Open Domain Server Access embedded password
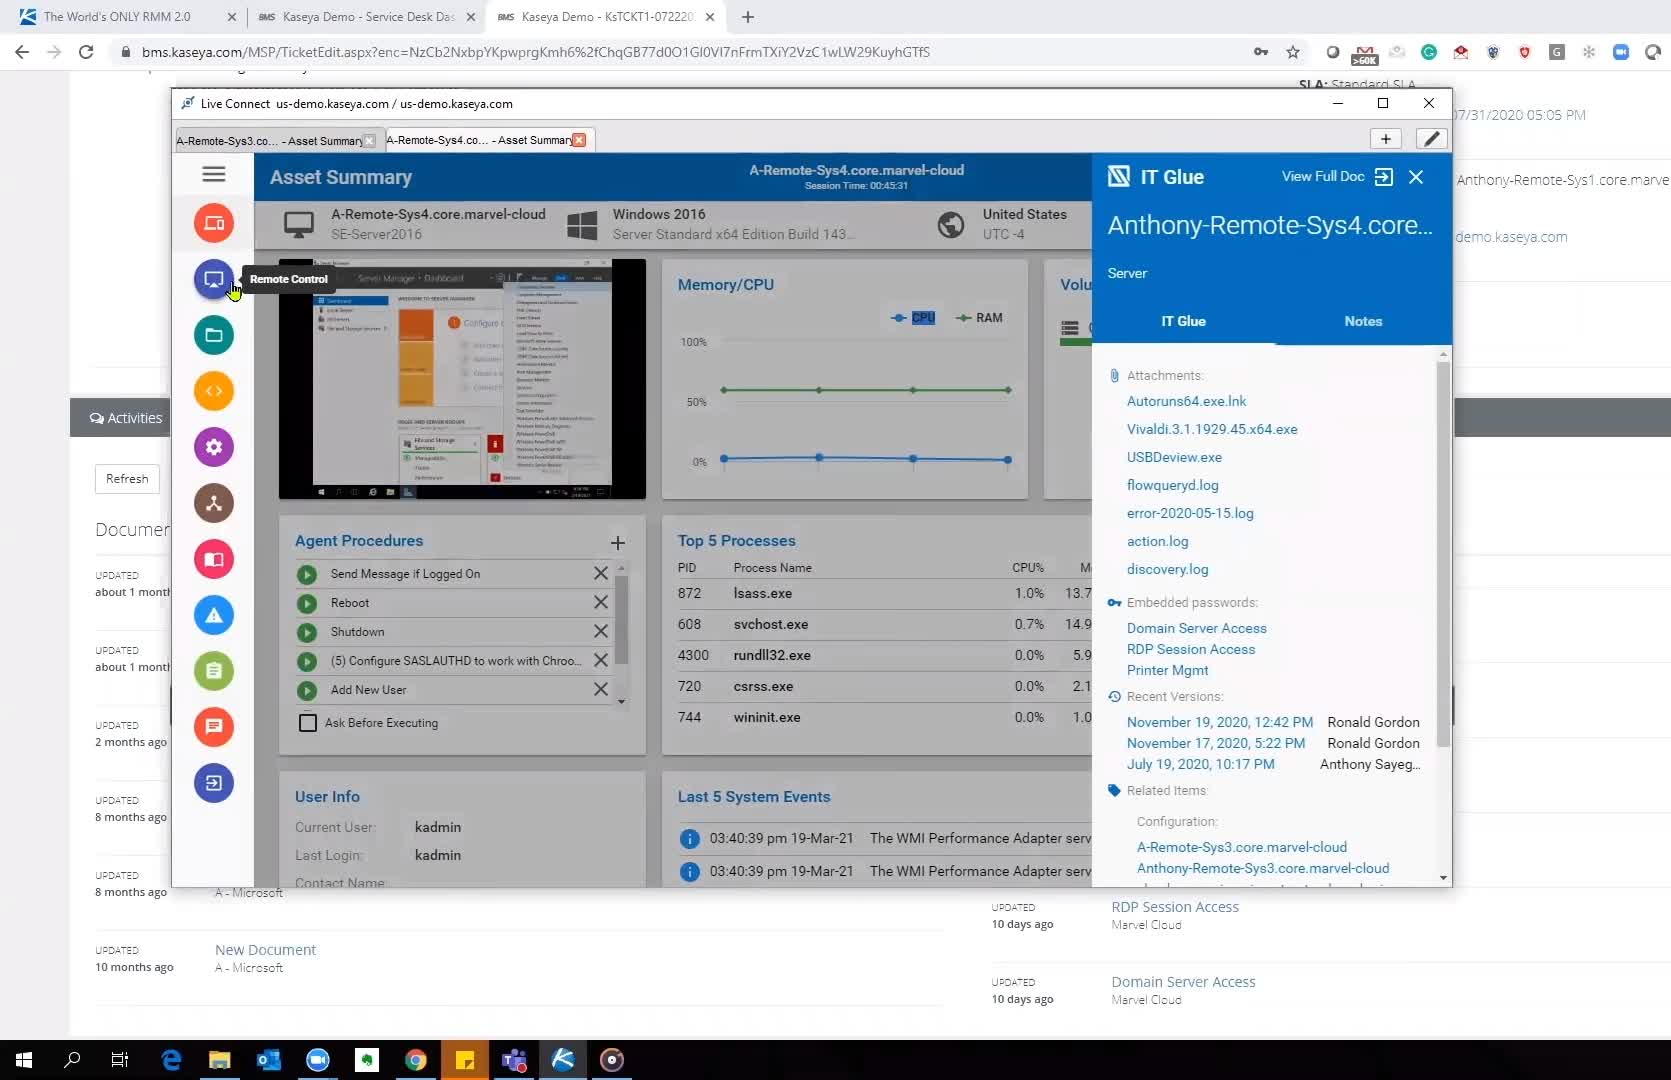This screenshot has width=1671, height=1080. 1196,628
